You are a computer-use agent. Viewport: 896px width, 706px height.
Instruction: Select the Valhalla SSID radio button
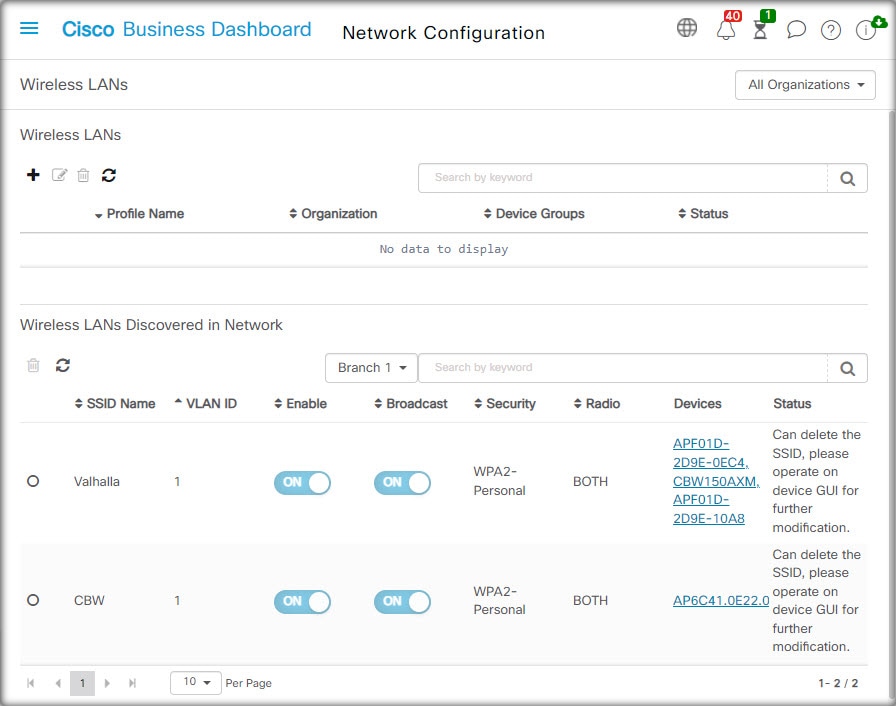click(x=33, y=481)
